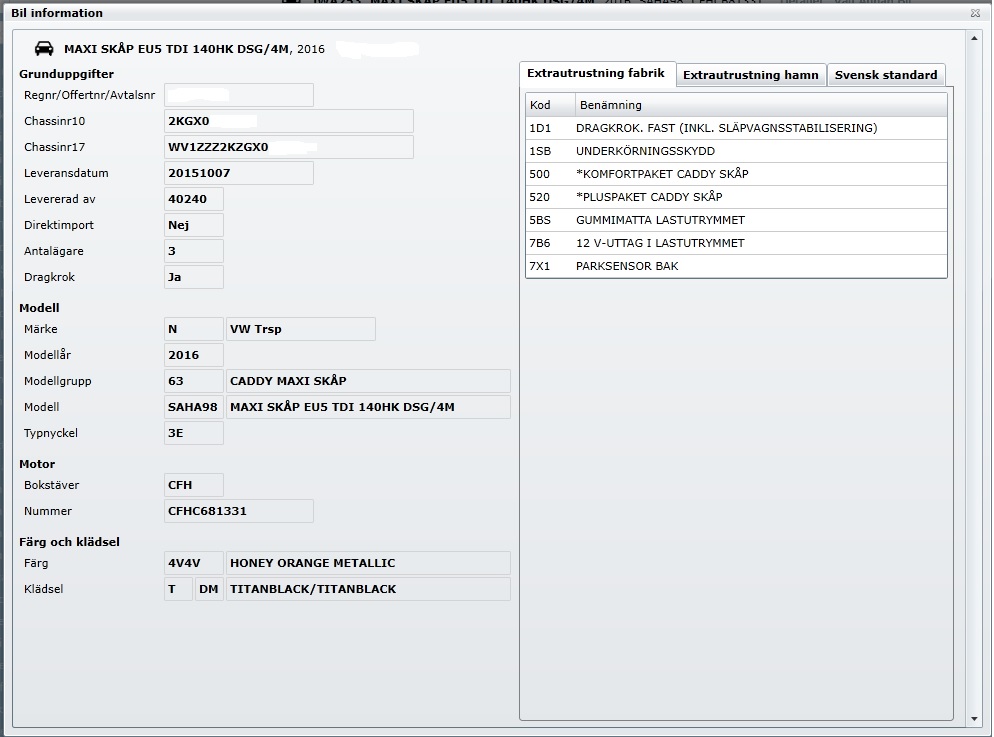Image resolution: width=994 pixels, height=737 pixels.
Task: Click the scrollbar down arrow
Action: [x=974, y=719]
